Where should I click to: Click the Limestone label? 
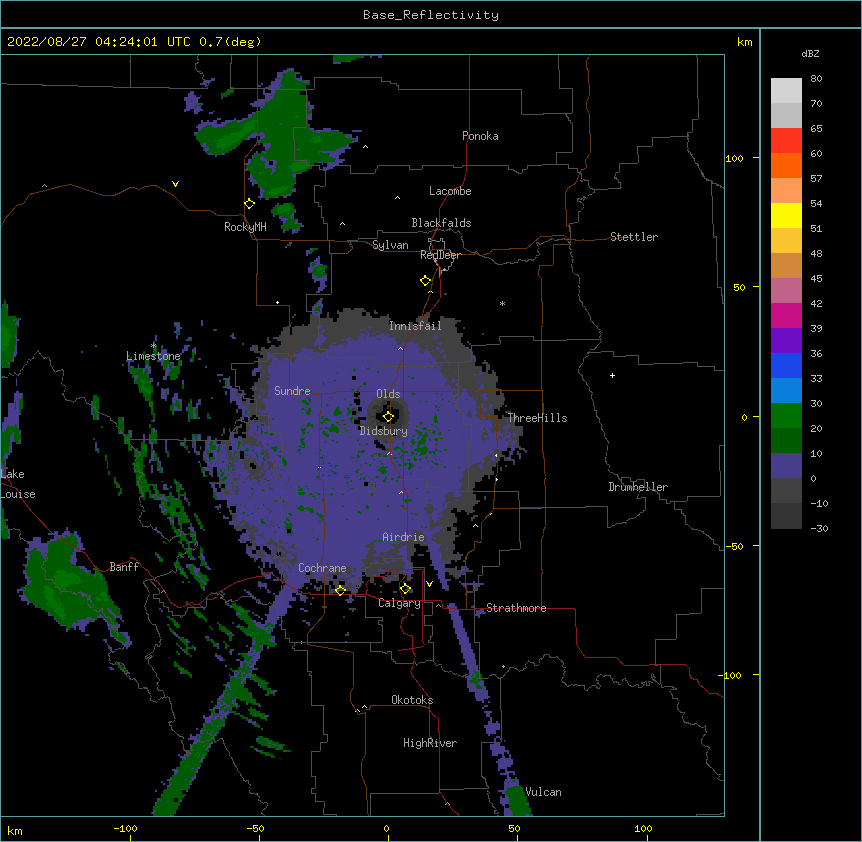[x=153, y=356]
